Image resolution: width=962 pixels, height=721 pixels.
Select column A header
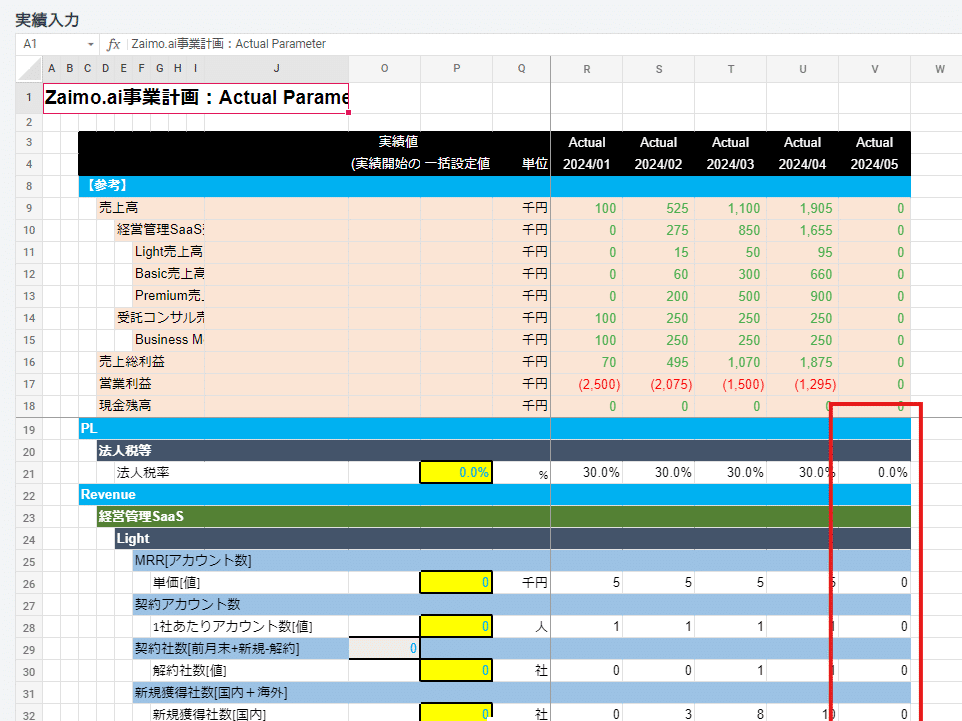52,69
